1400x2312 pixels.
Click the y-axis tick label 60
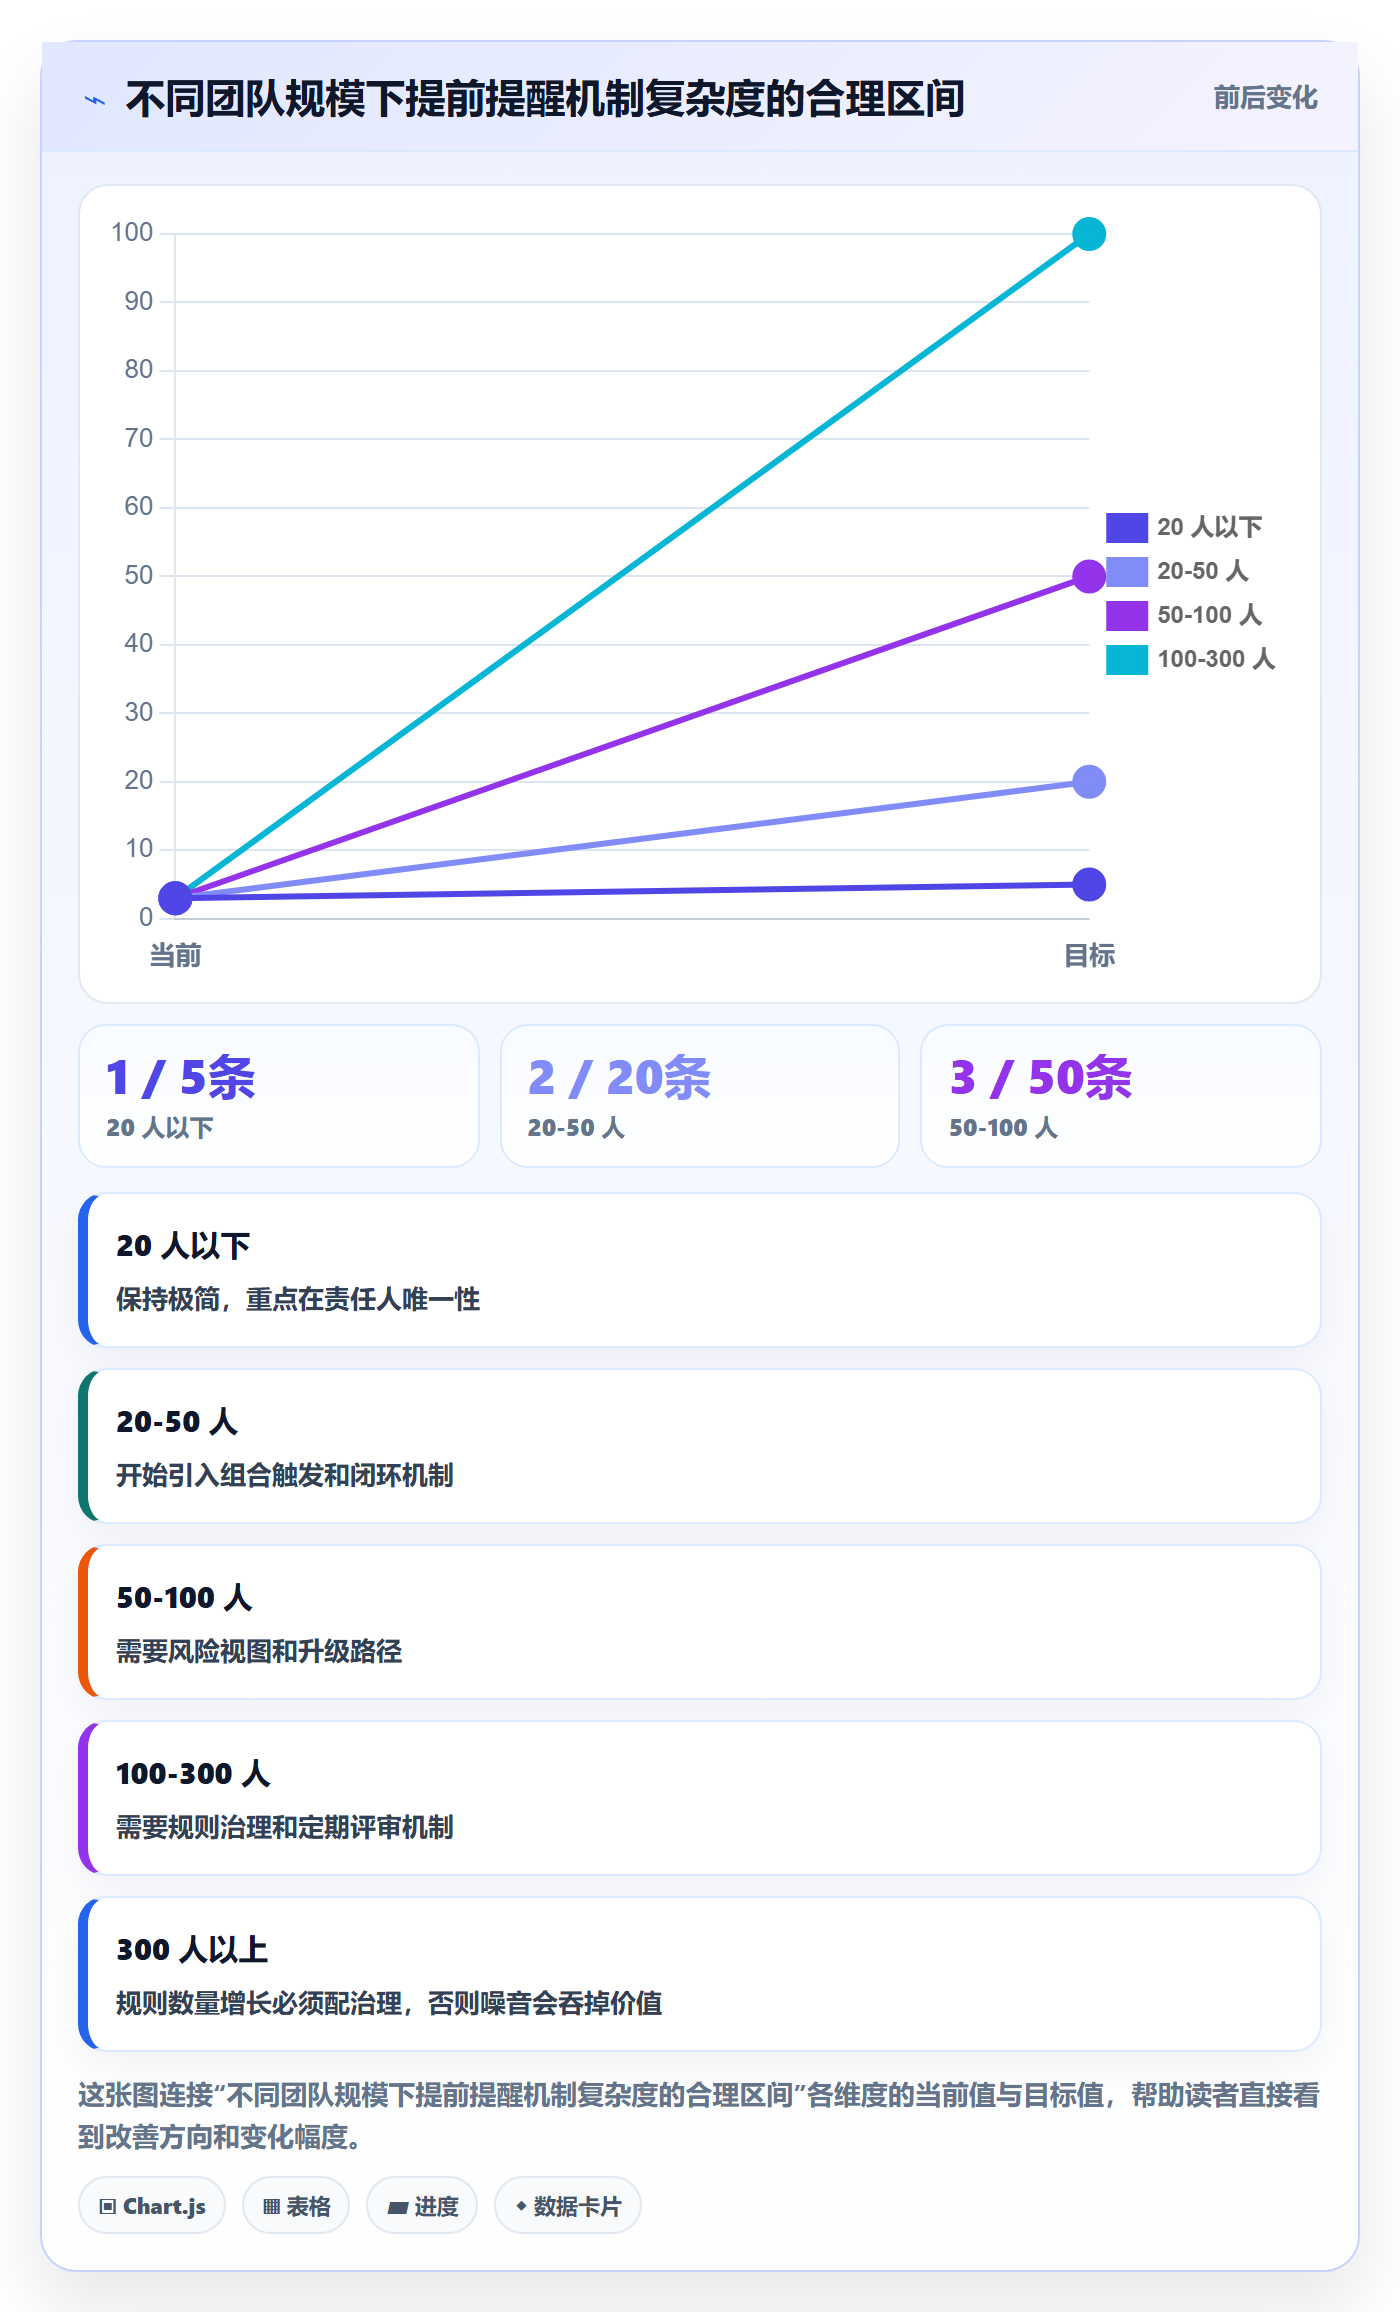pos(139,507)
